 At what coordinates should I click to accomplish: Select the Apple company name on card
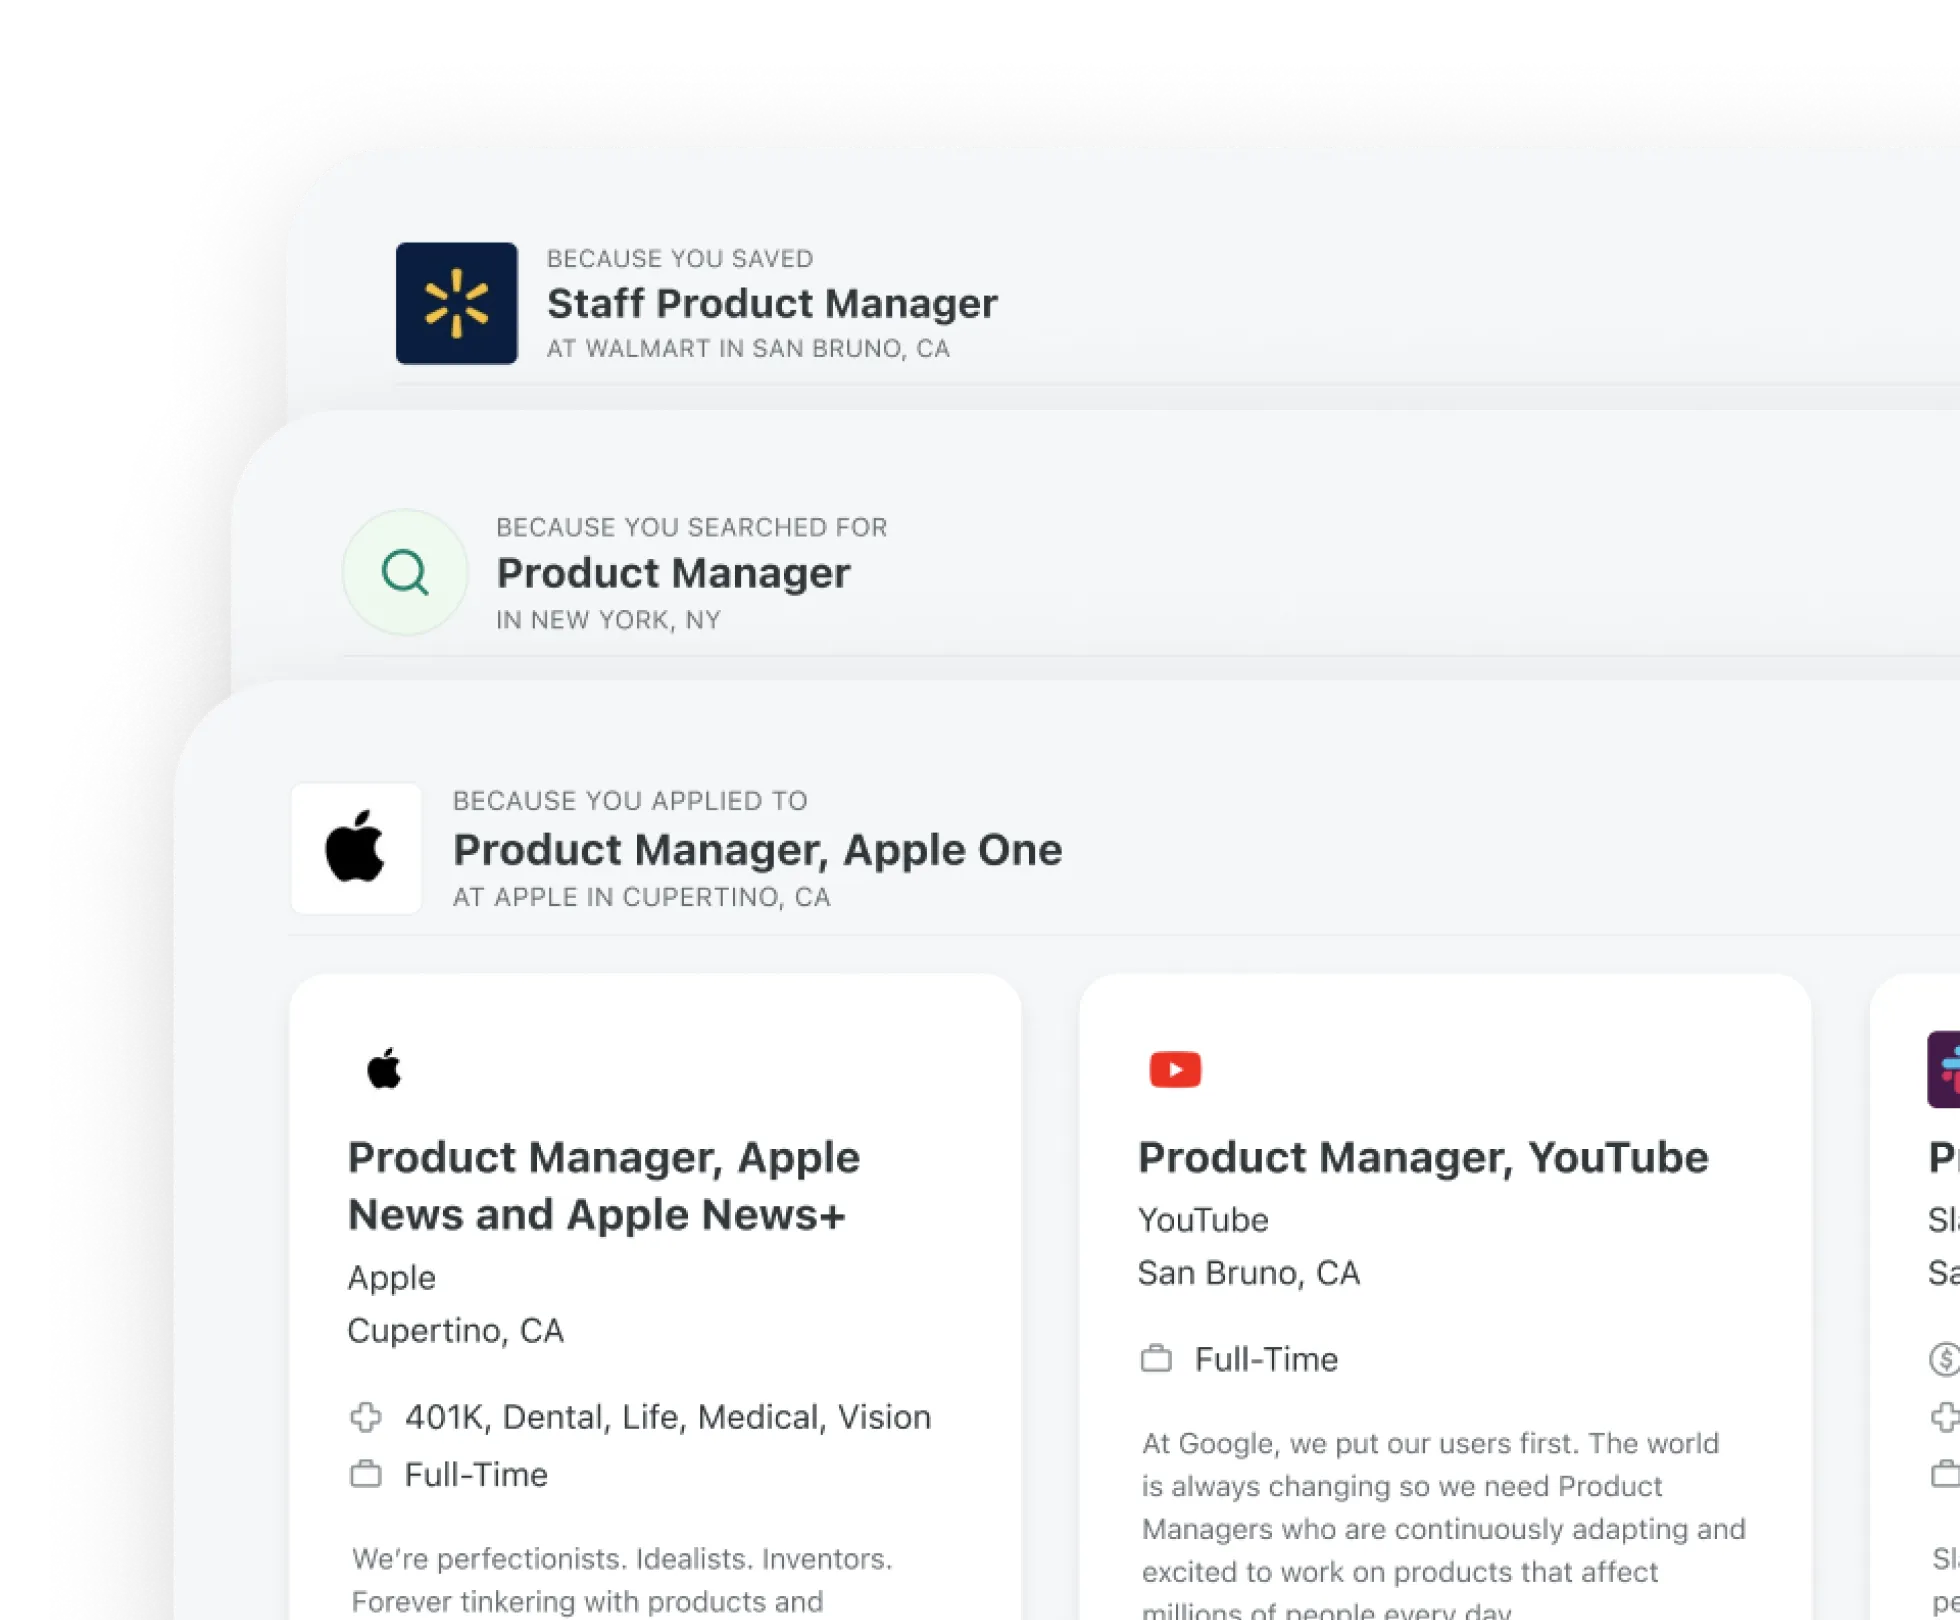[x=392, y=1278]
